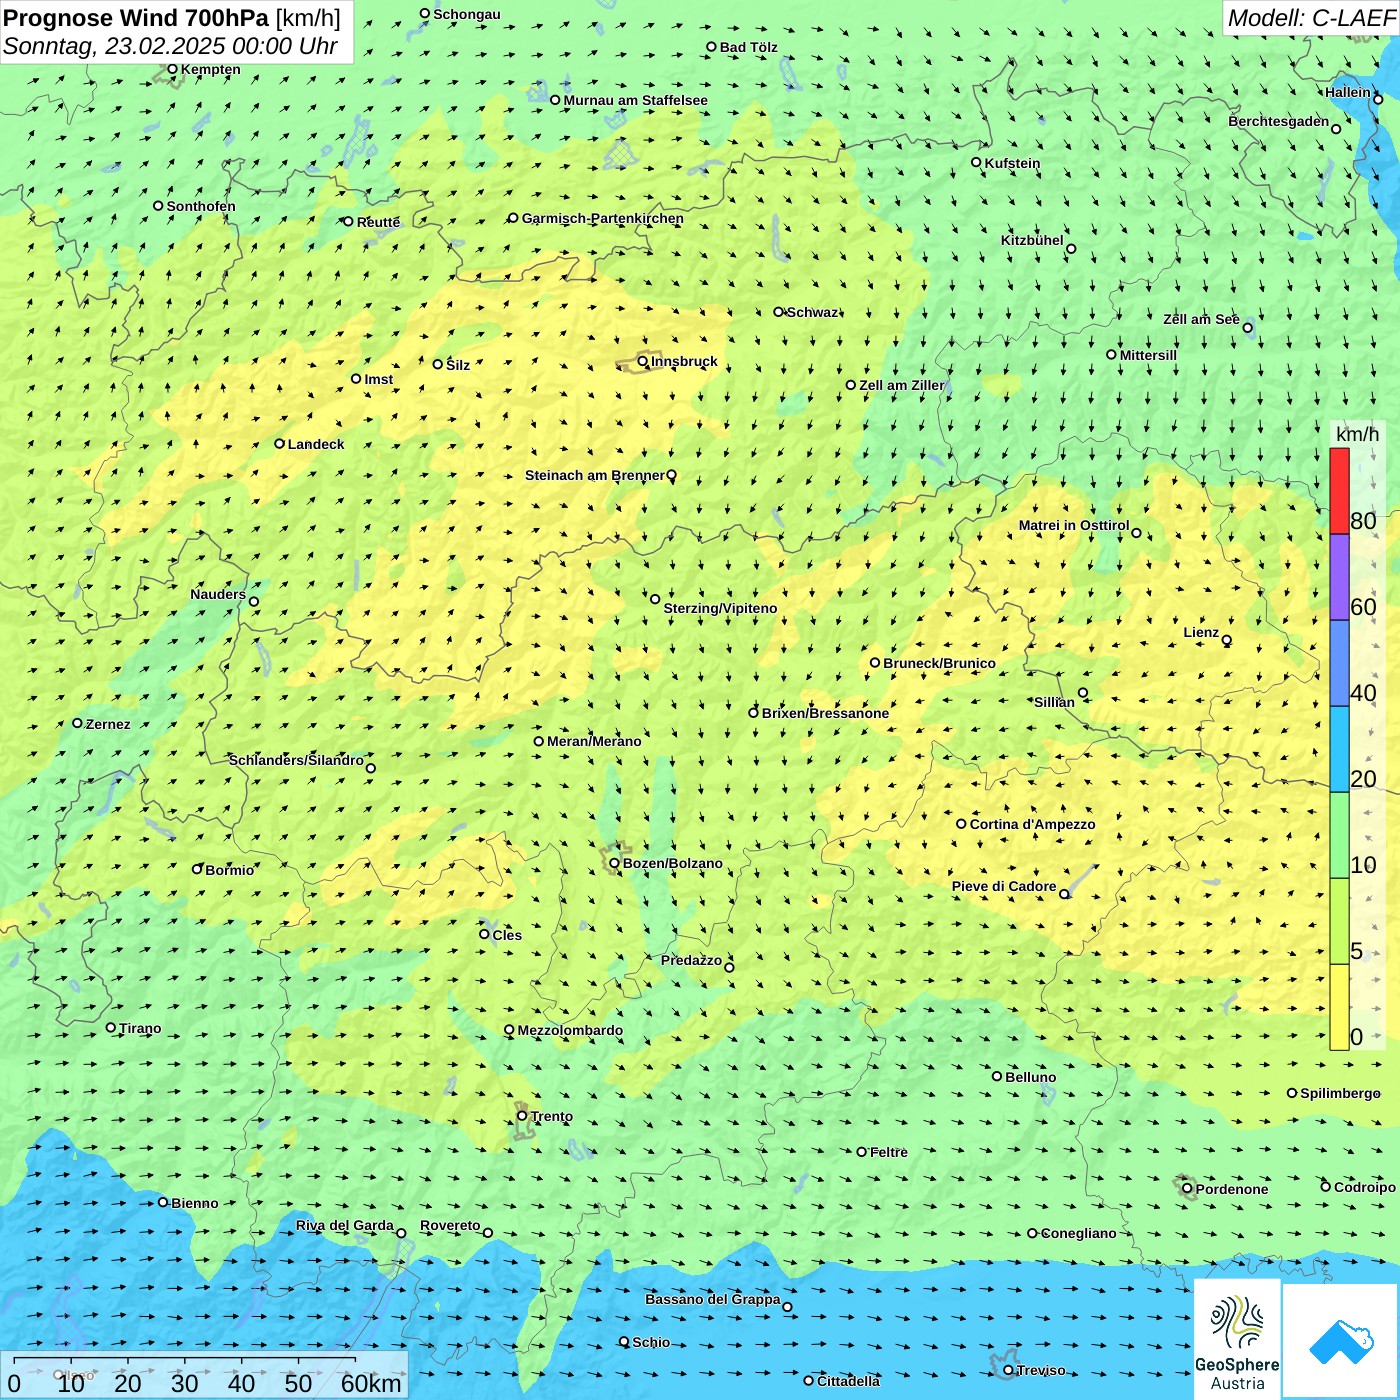Click the 'Predazzo' label

tap(691, 960)
